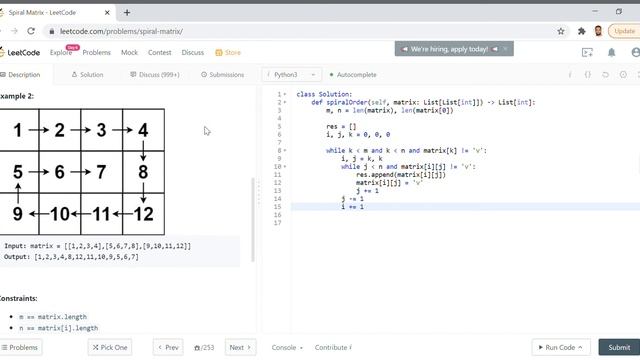
Task: Click the Run Code button
Action: [561, 347]
